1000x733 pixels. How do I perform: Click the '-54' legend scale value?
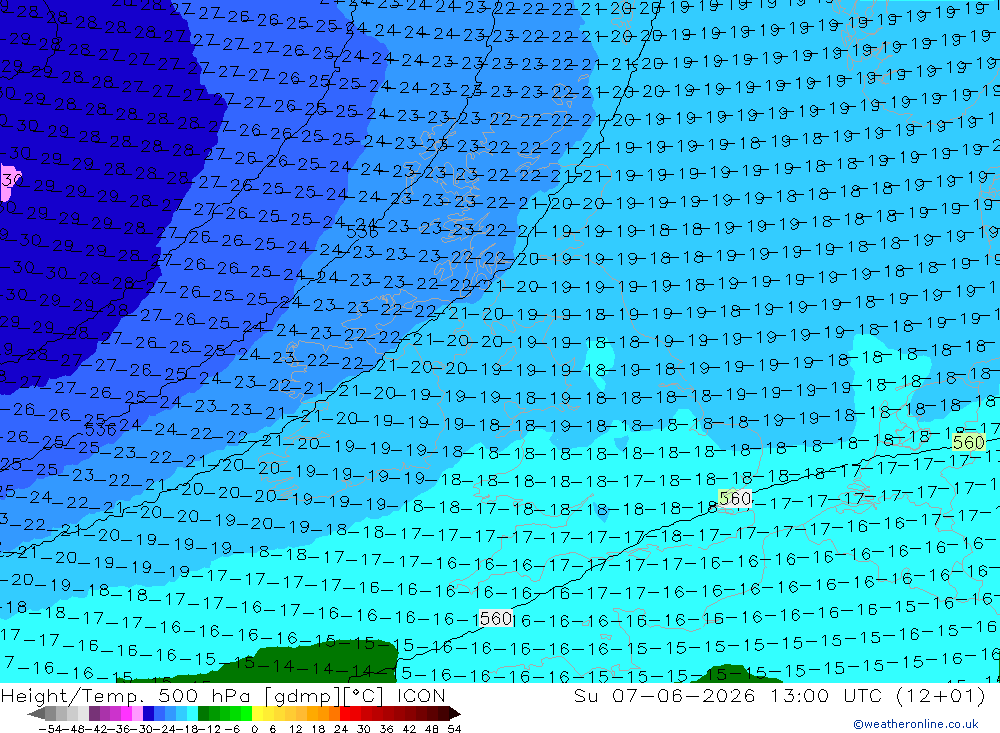(51, 729)
